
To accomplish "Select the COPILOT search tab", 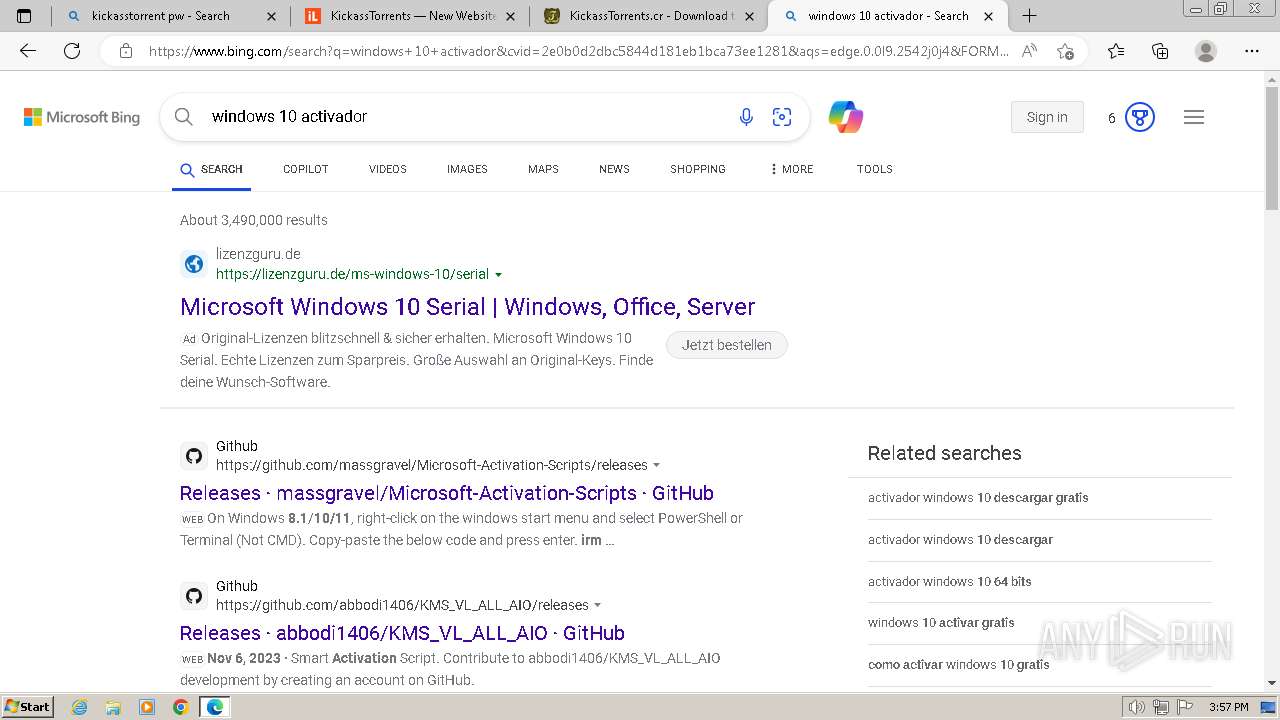I will coord(306,169).
